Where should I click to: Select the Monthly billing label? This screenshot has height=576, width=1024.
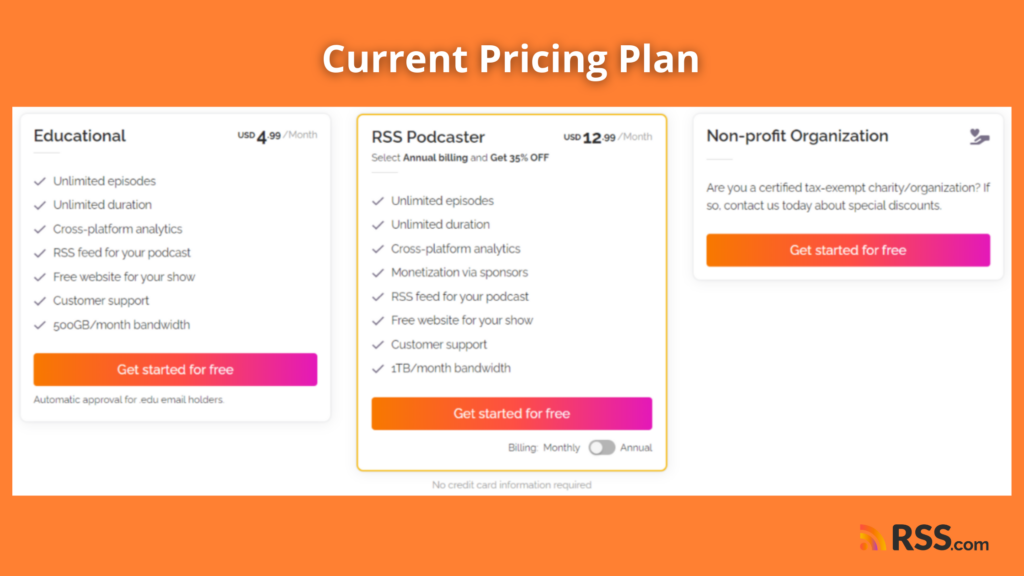click(561, 447)
